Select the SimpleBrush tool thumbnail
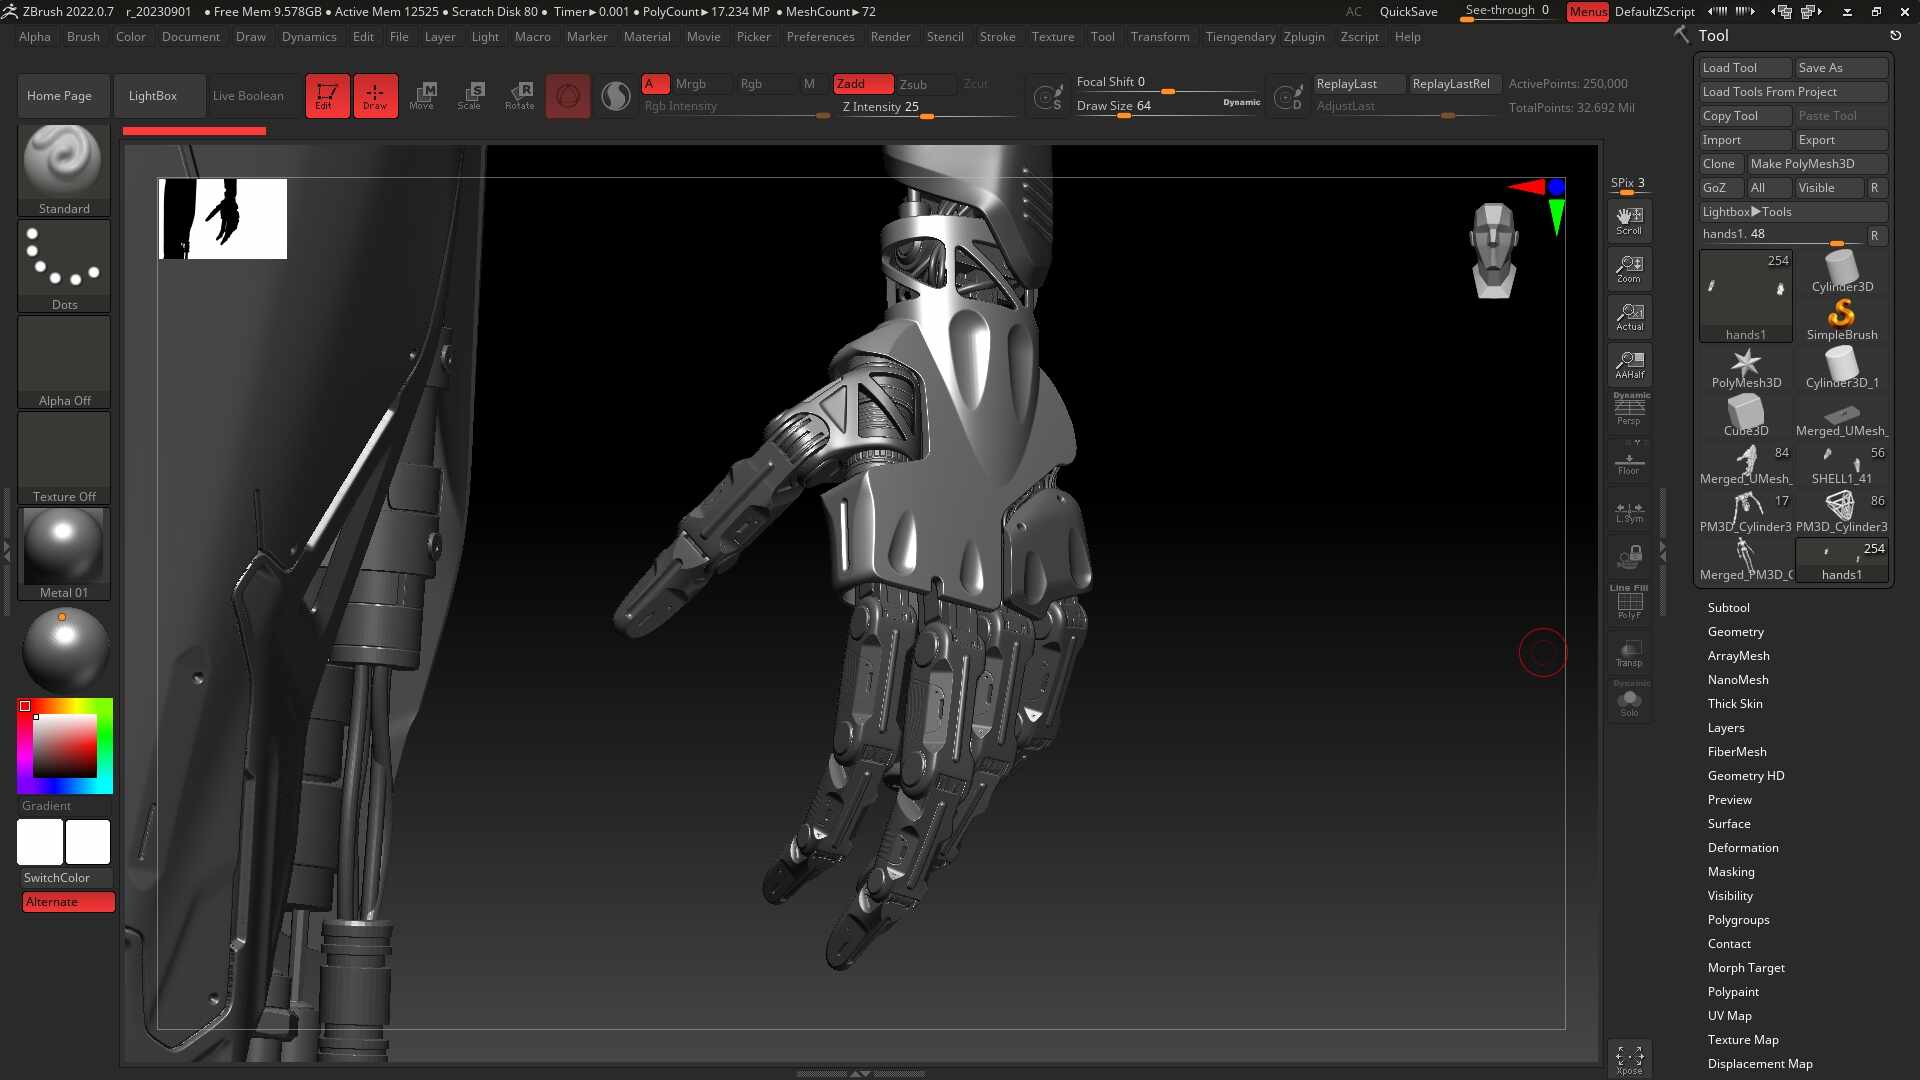 pyautogui.click(x=1841, y=320)
